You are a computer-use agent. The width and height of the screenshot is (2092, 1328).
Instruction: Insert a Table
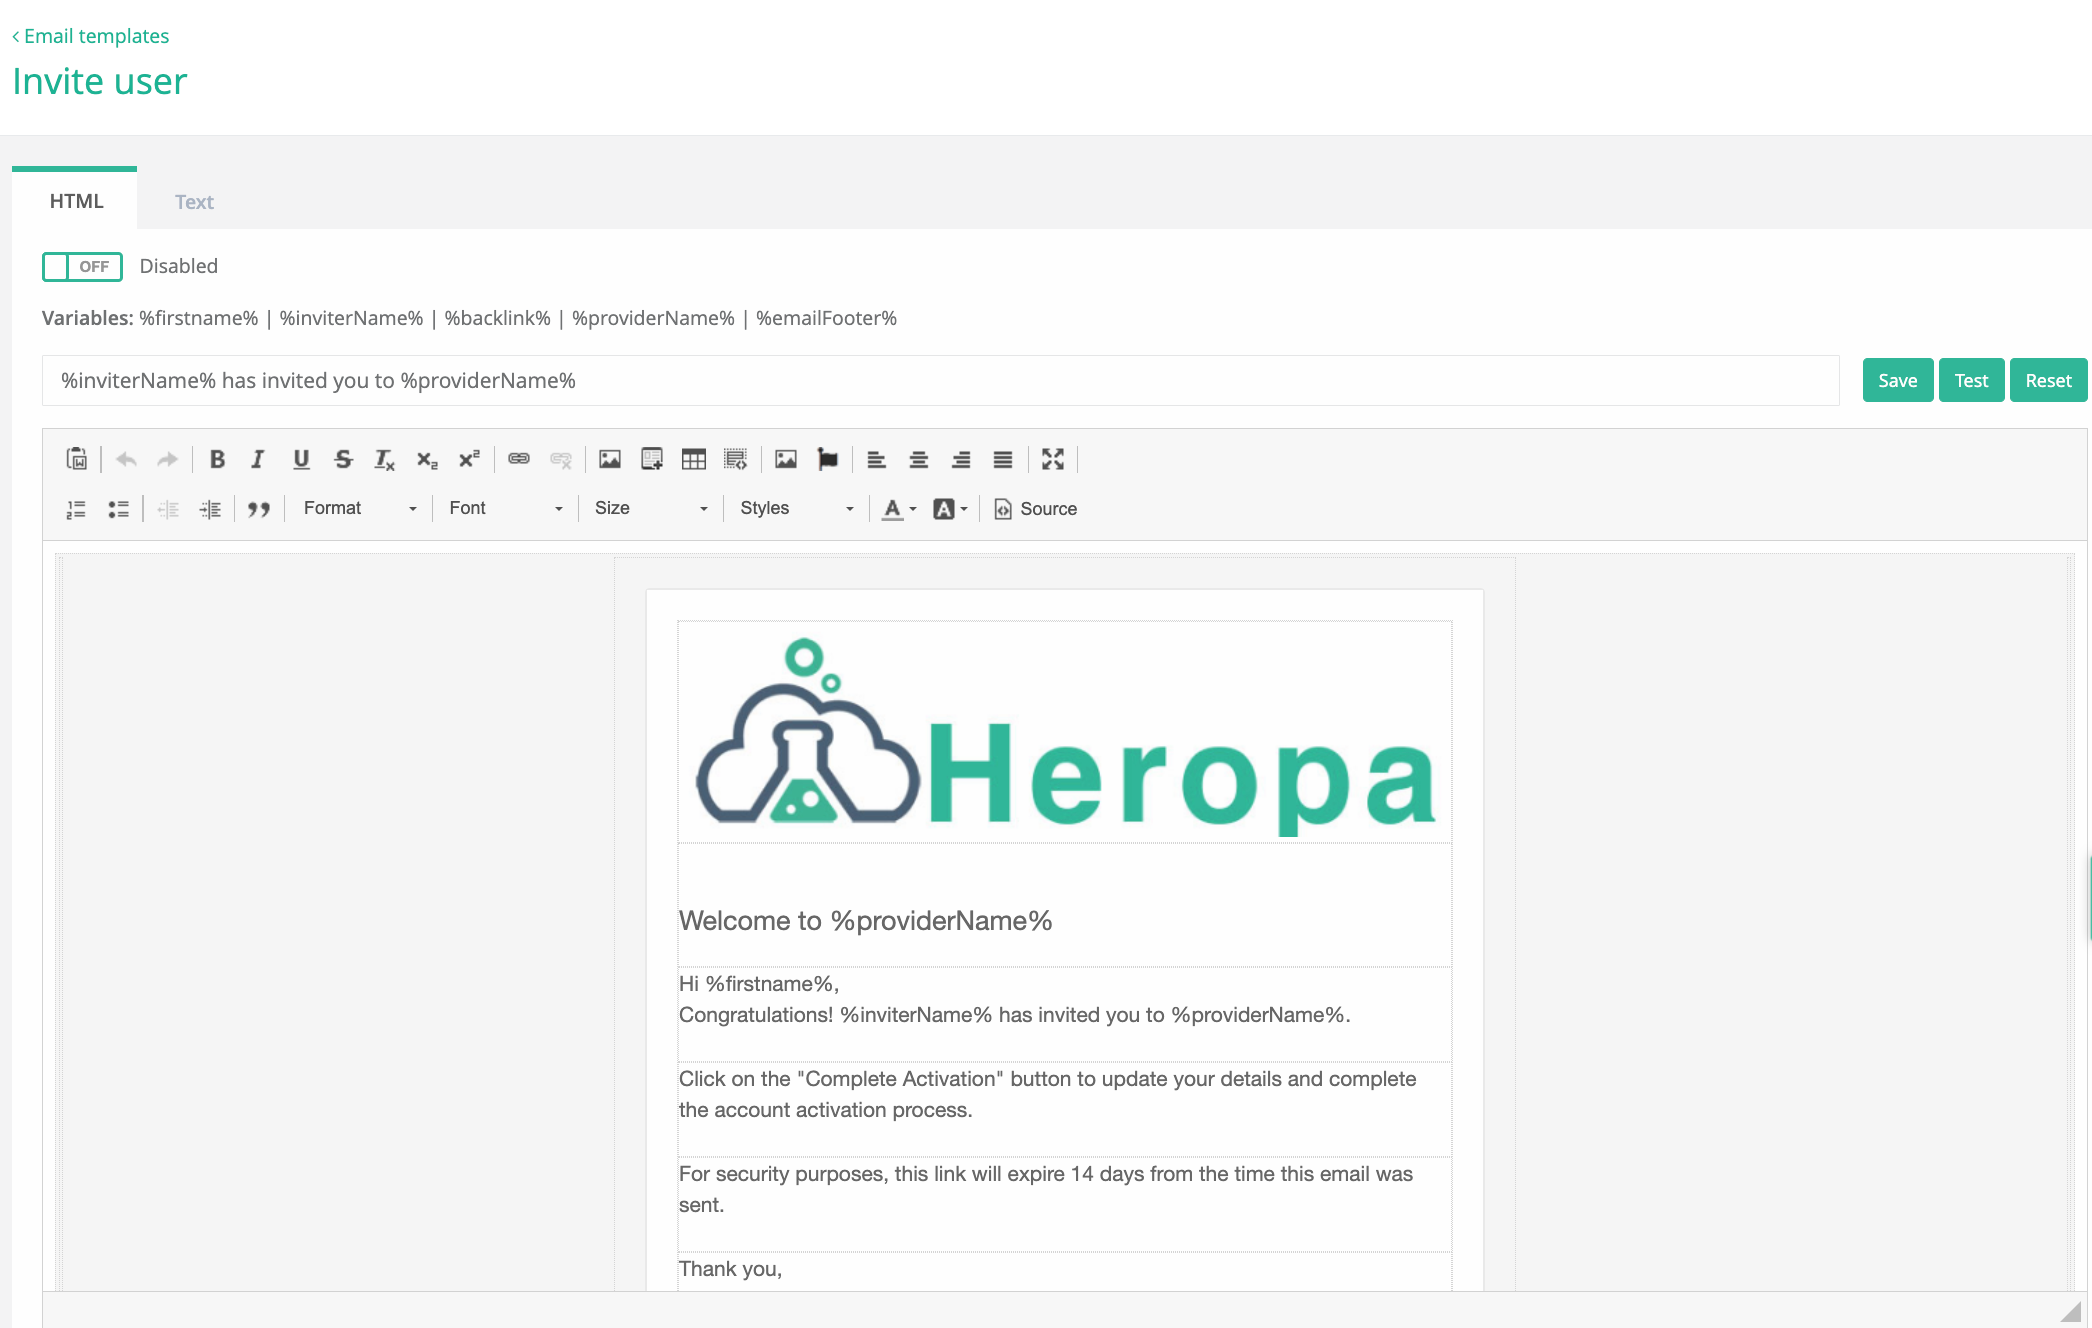click(x=694, y=459)
